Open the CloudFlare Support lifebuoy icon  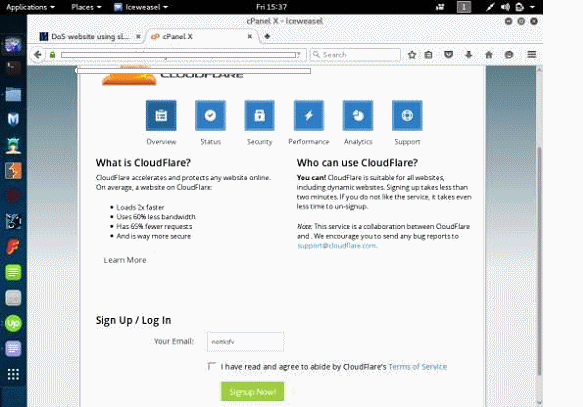click(407, 116)
